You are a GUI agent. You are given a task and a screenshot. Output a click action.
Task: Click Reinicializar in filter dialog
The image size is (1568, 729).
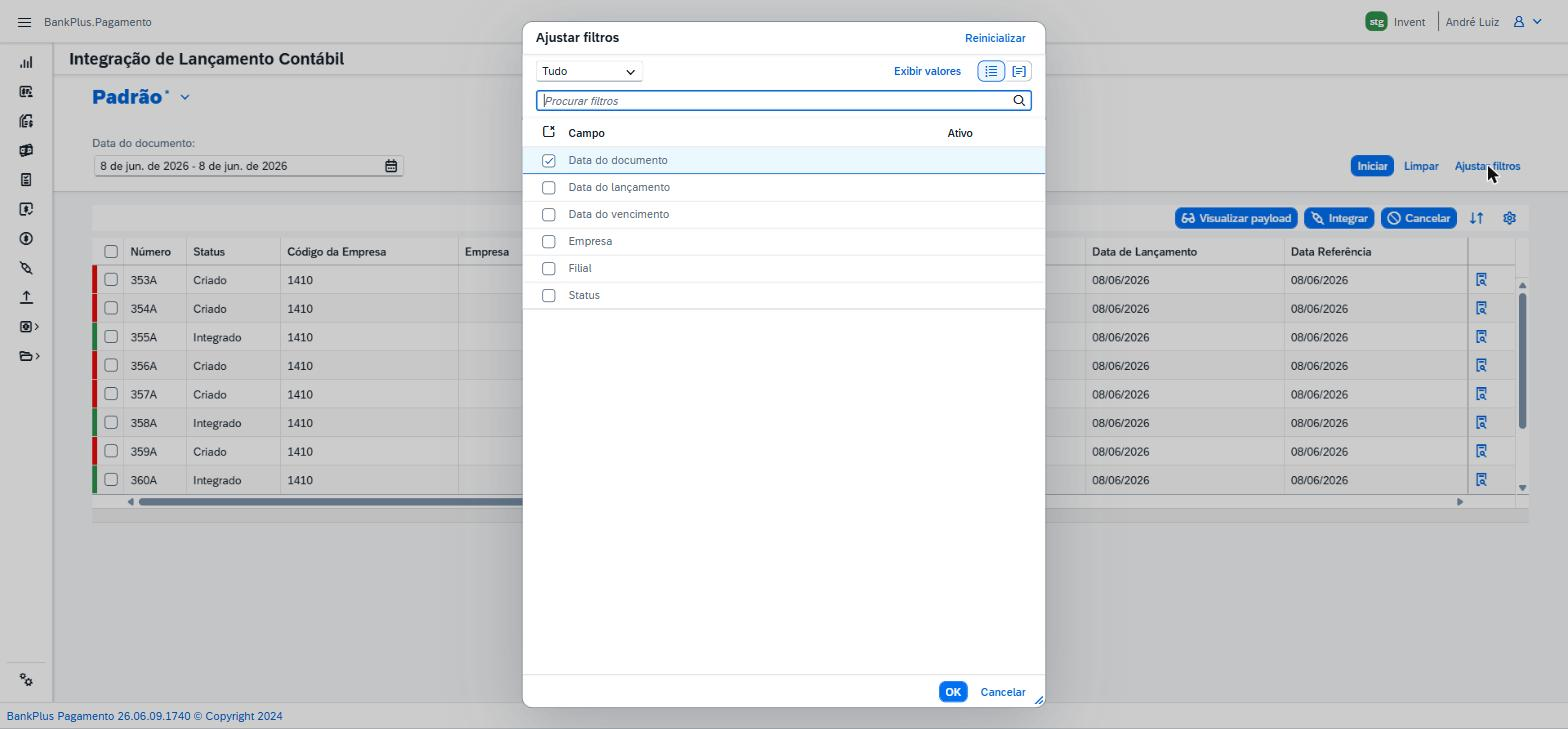pos(995,38)
